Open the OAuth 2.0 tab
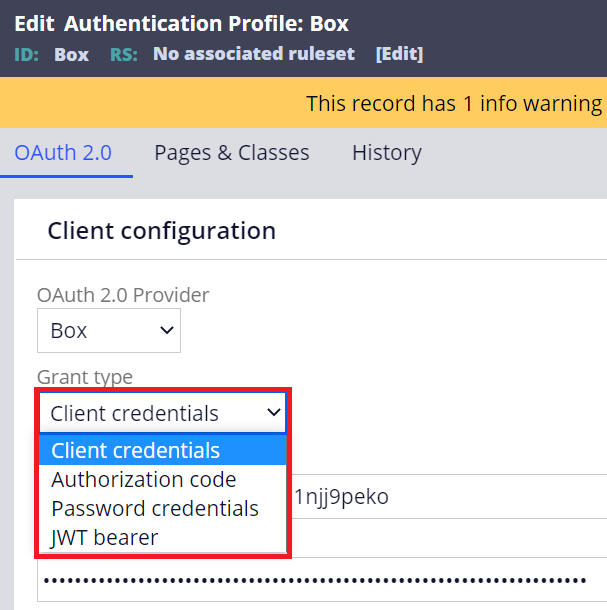Viewport: 607px width, 610px height. point(63,152)
